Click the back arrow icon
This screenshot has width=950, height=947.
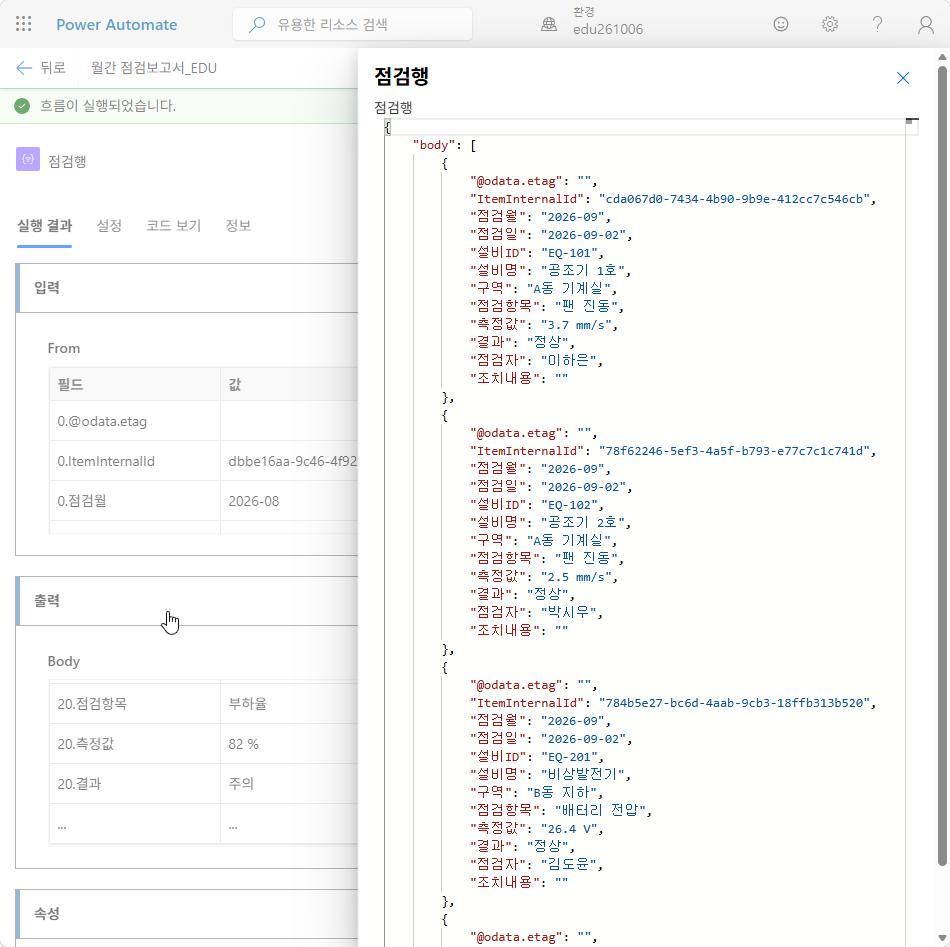(x=24, y=68)
